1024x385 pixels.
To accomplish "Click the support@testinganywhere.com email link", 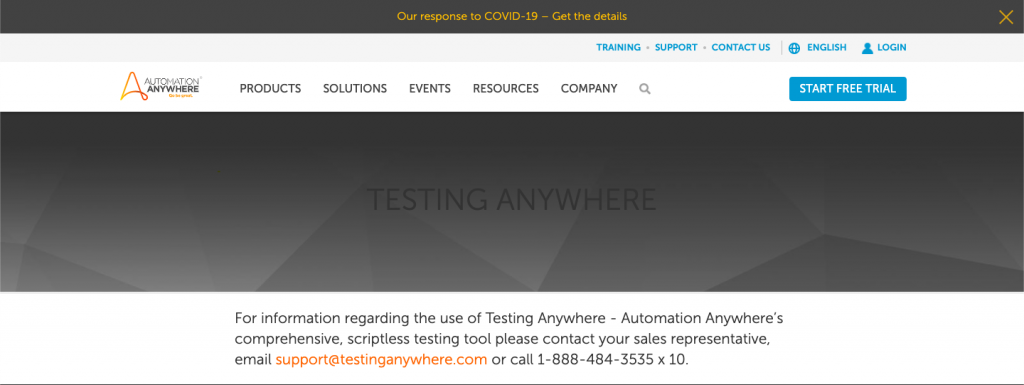I will 381,360.
